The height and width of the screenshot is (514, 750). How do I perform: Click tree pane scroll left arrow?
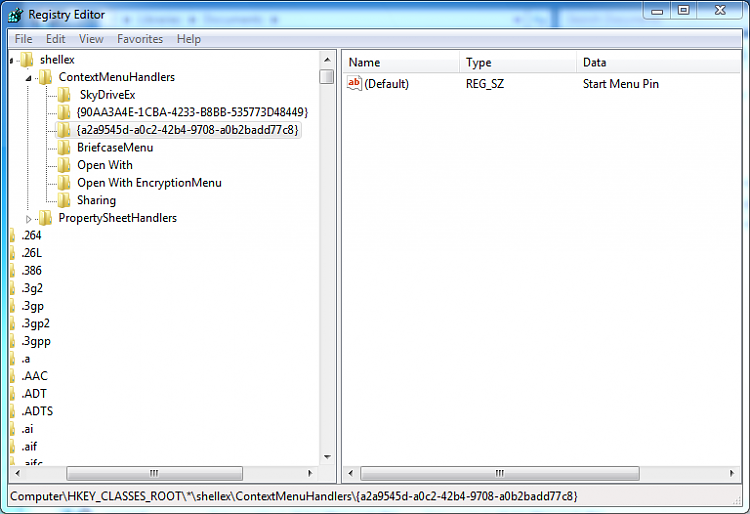click(x=18, y=473)
